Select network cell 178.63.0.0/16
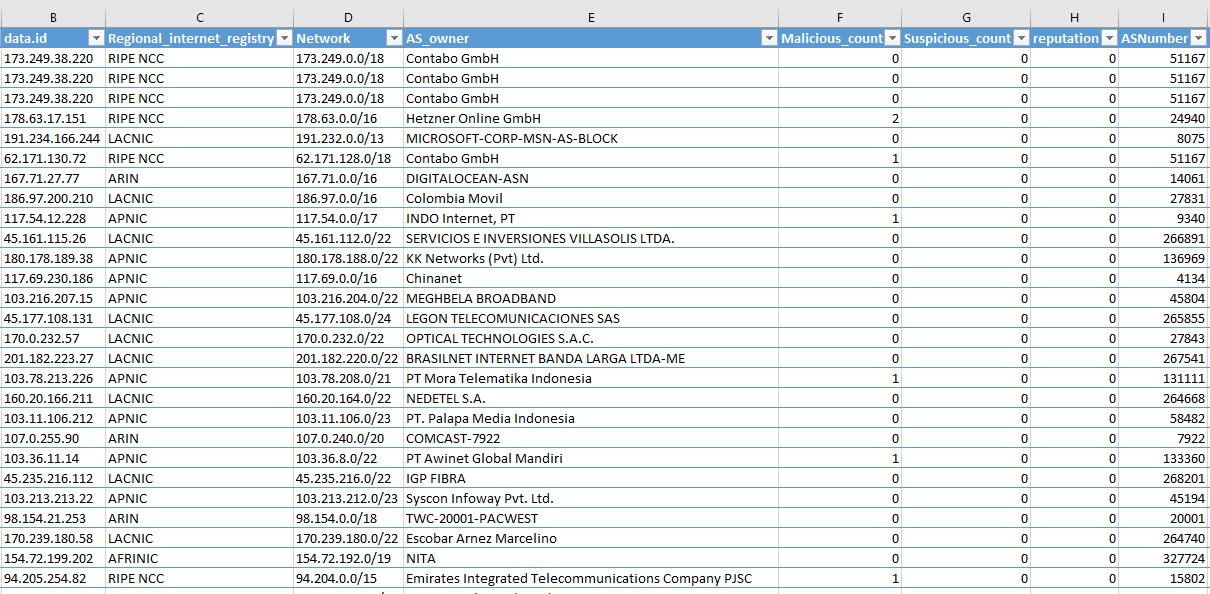 (348, 118)
